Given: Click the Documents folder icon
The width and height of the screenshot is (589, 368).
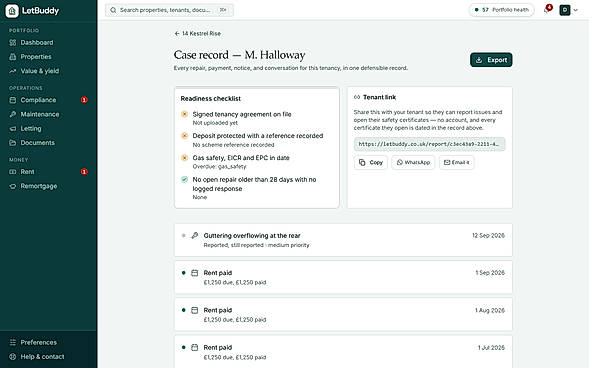Looking at the screenshot, I should (13, 143).
